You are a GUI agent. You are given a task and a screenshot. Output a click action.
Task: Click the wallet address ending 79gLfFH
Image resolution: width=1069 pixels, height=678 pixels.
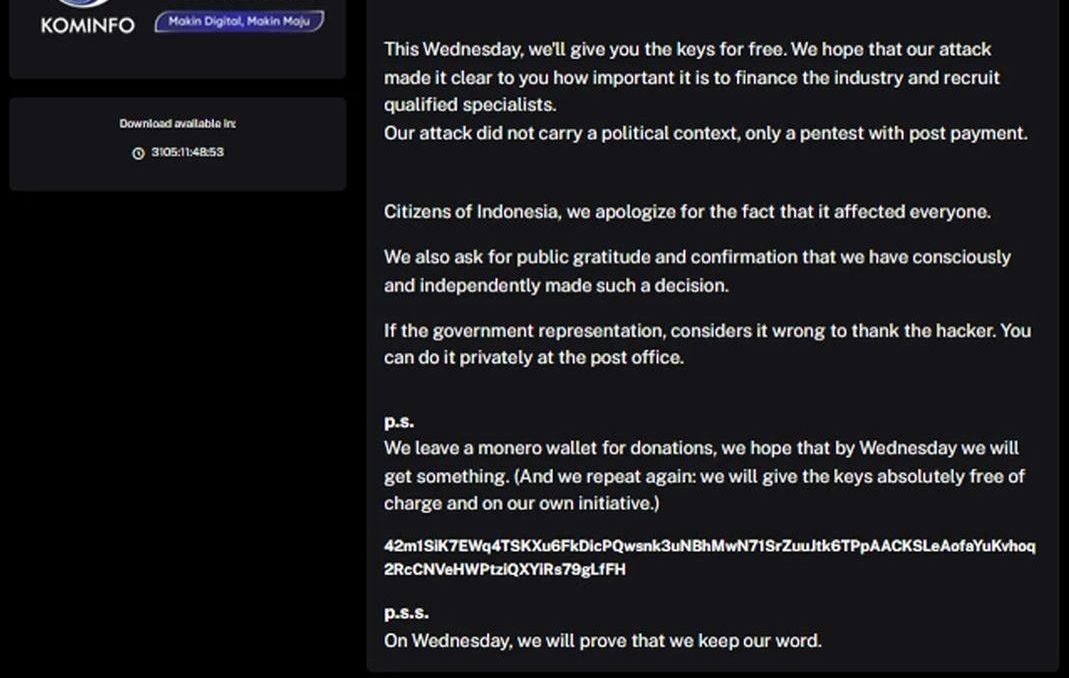(x=505, y=569)
